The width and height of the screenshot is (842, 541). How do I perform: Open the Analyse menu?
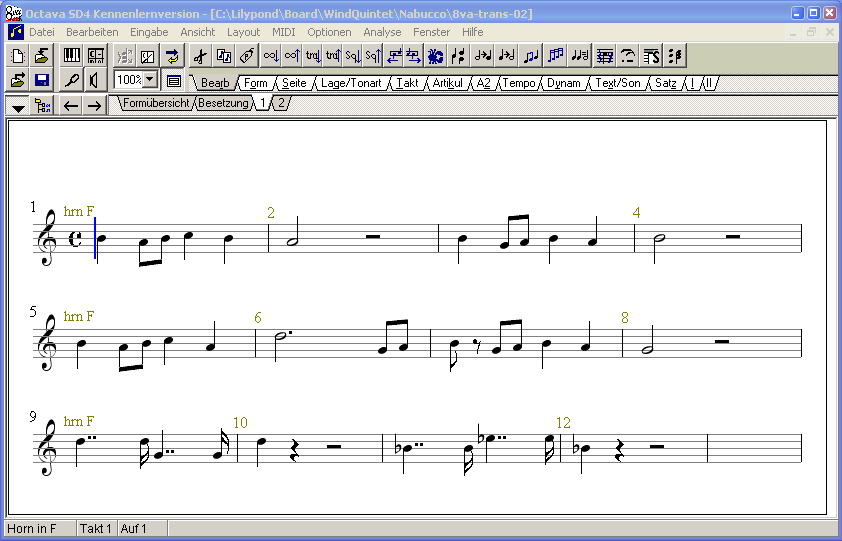click(x=382, y=32)
